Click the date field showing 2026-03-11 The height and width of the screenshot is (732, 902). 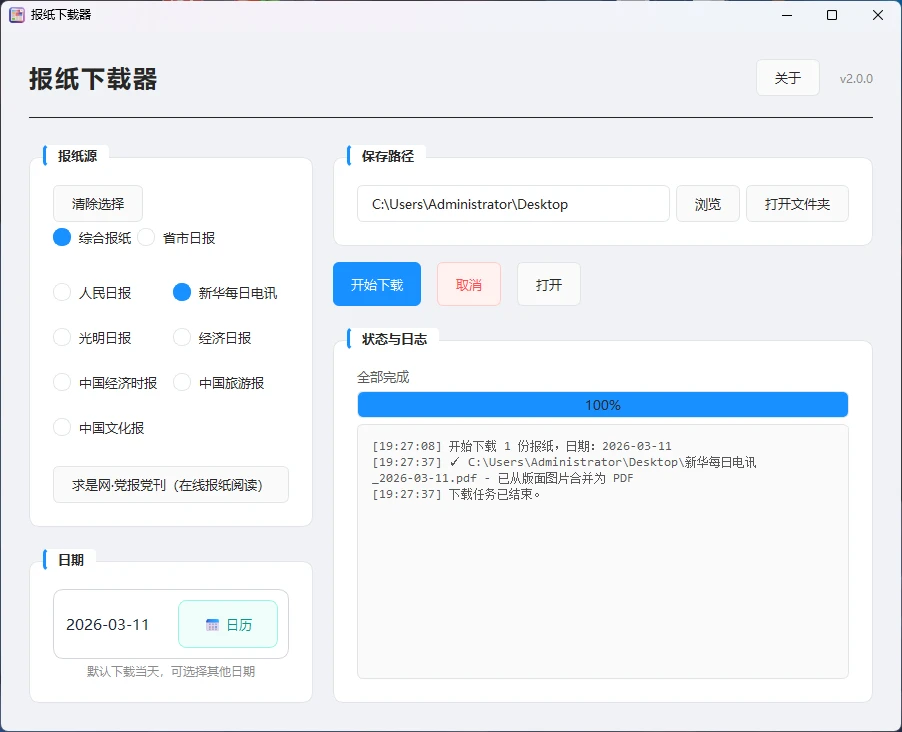(x=108, y=624)
